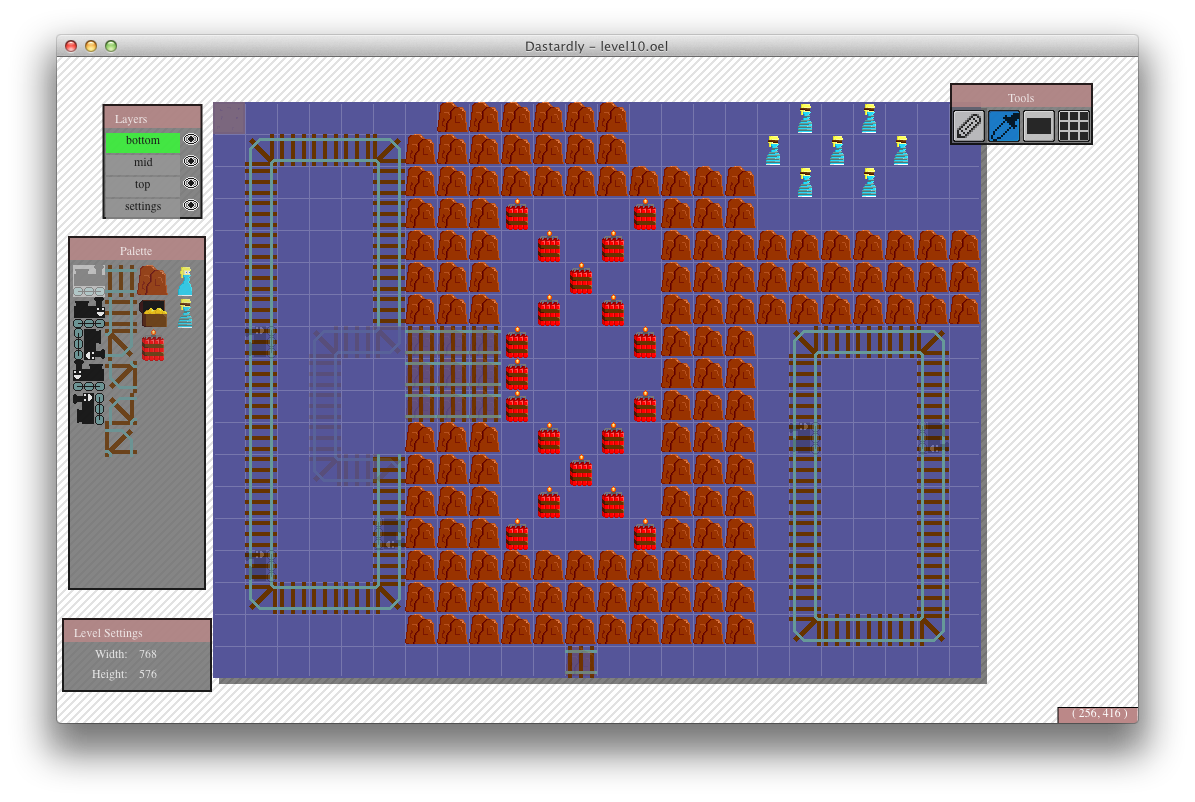The image size is (1195, 802).
Task: Pick the upward-facing black locomotive tile
Action: tap(89, 408)
